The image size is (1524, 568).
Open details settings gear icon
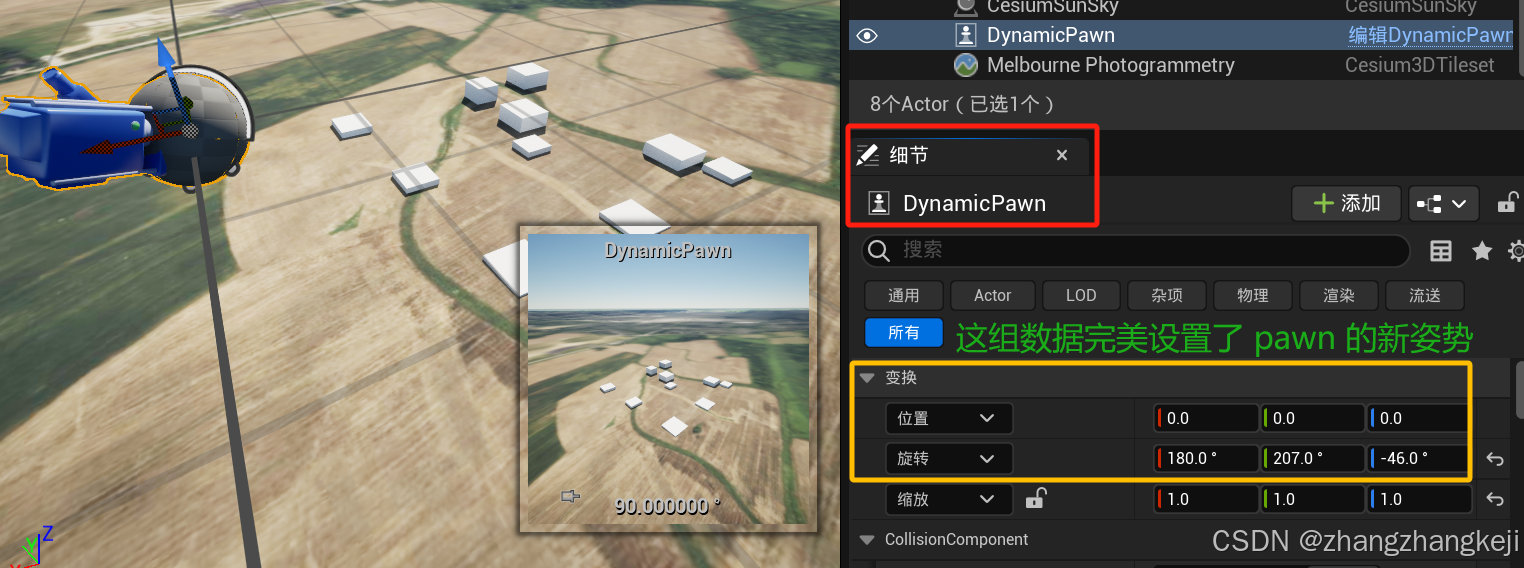1516,251
